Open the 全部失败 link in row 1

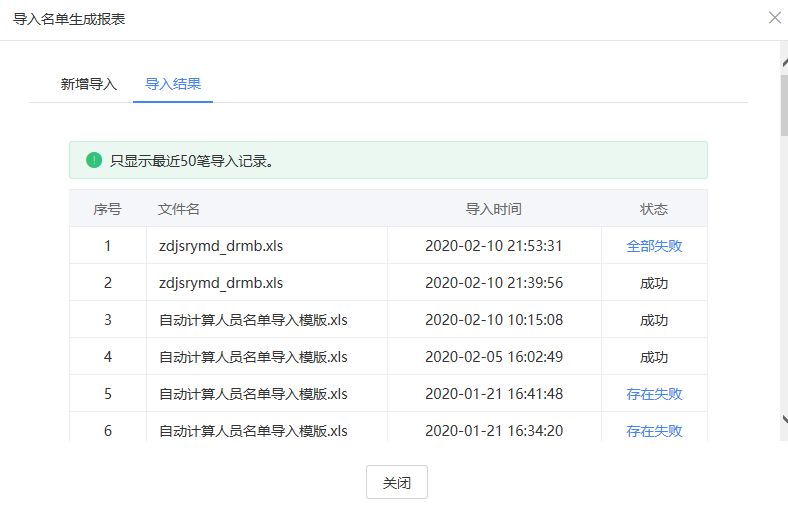654,246
